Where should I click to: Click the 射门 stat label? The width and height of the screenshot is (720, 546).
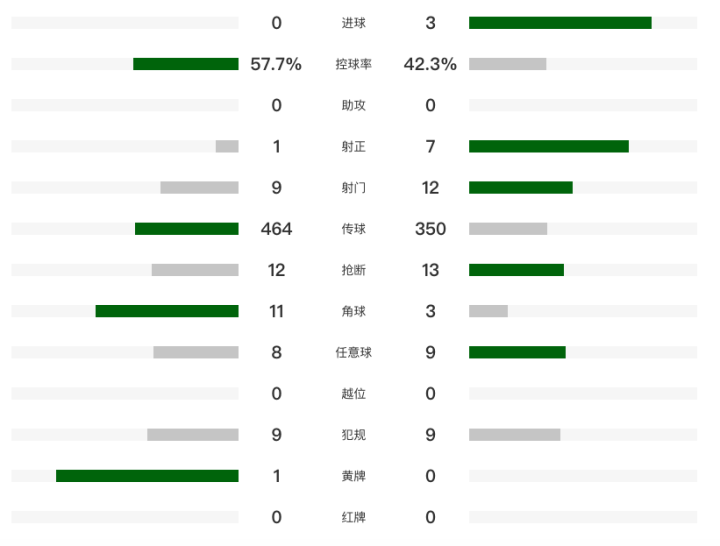353,188
